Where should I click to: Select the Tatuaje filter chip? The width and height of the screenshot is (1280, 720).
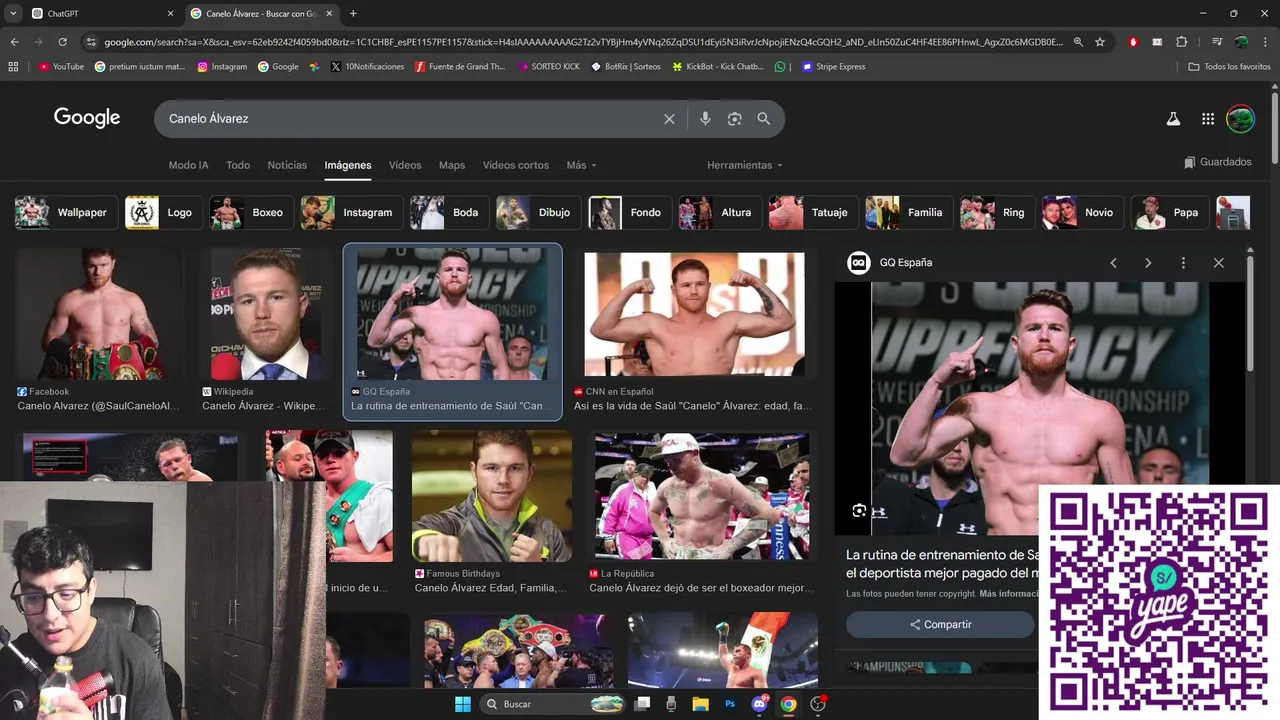coord(813,213)
